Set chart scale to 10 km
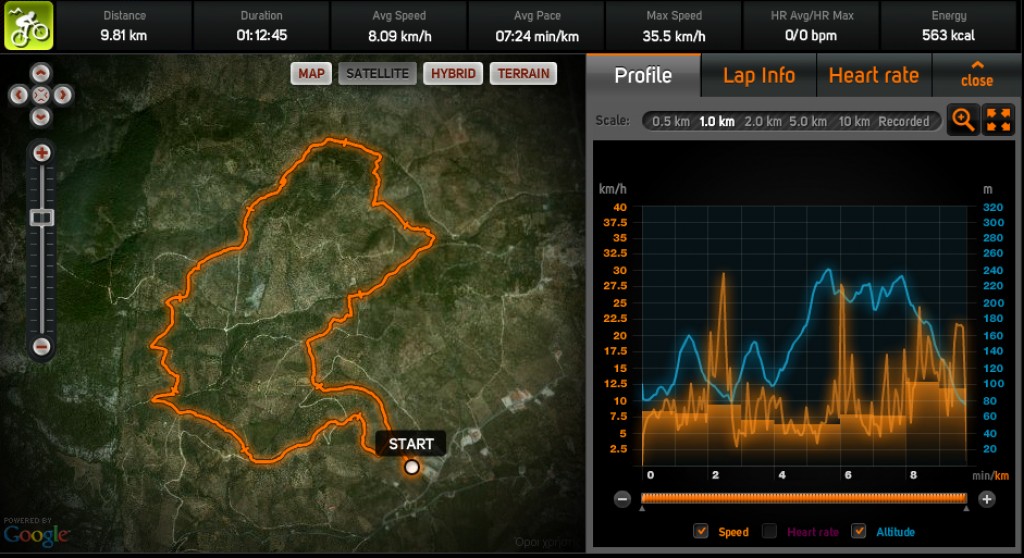This screenshot has width=1024, height=558. click(854, 122)
